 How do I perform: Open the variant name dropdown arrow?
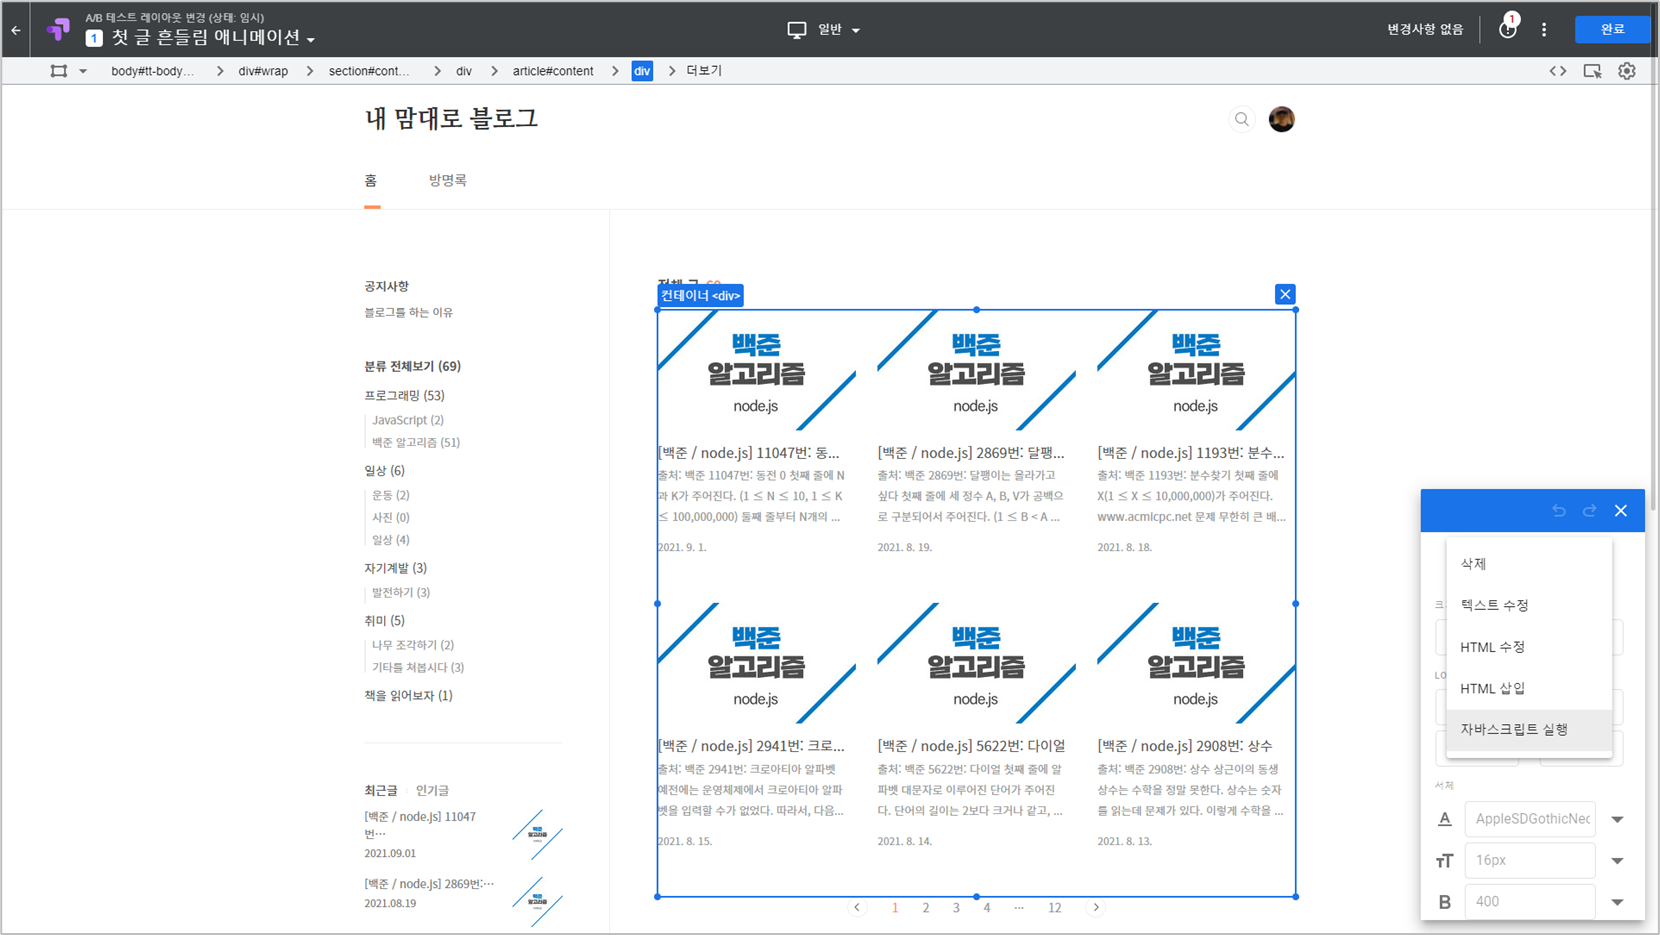(311, 40)
